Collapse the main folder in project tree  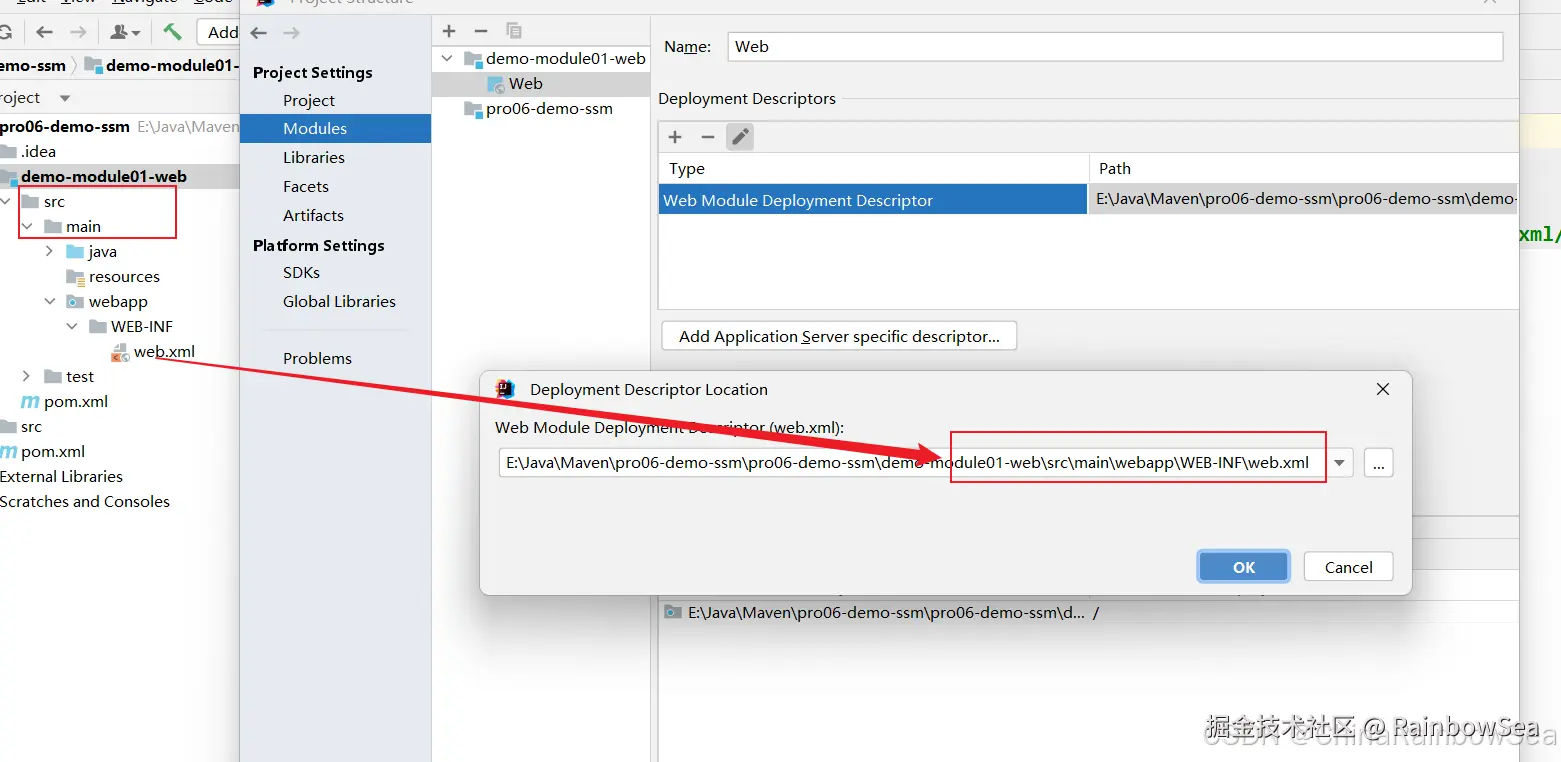[x=27, y=227]
